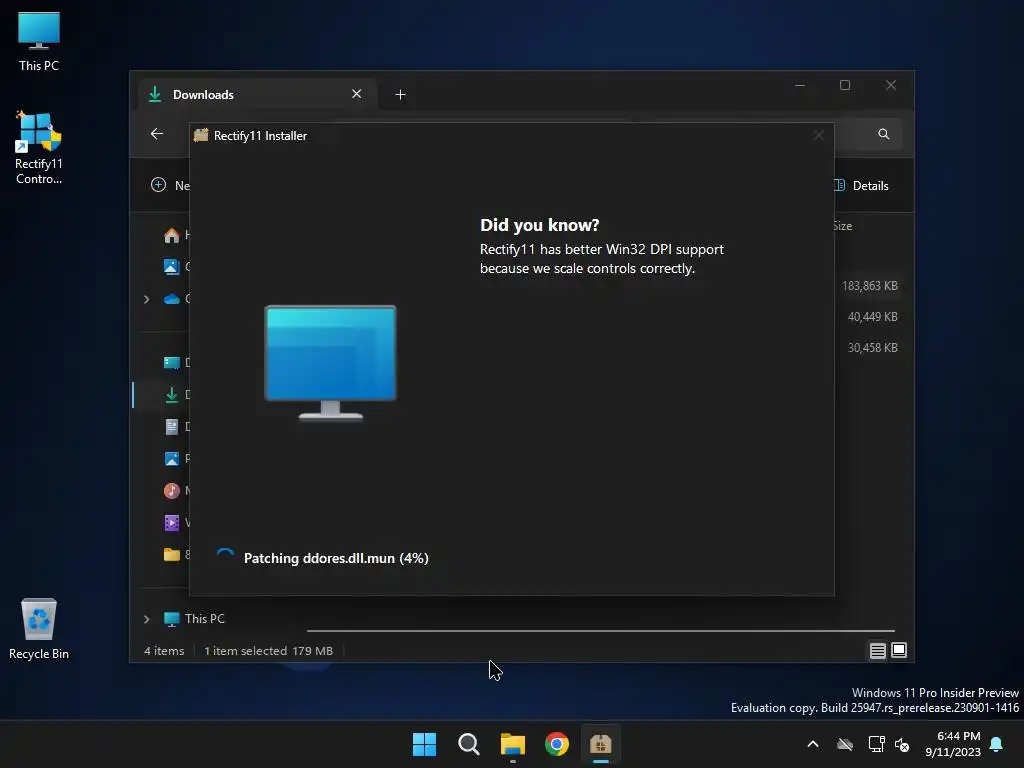The width and height of the screenshot is (1024, 768).
Task: Switch Explorer to large thumbnails view
Action: [899, 650]
